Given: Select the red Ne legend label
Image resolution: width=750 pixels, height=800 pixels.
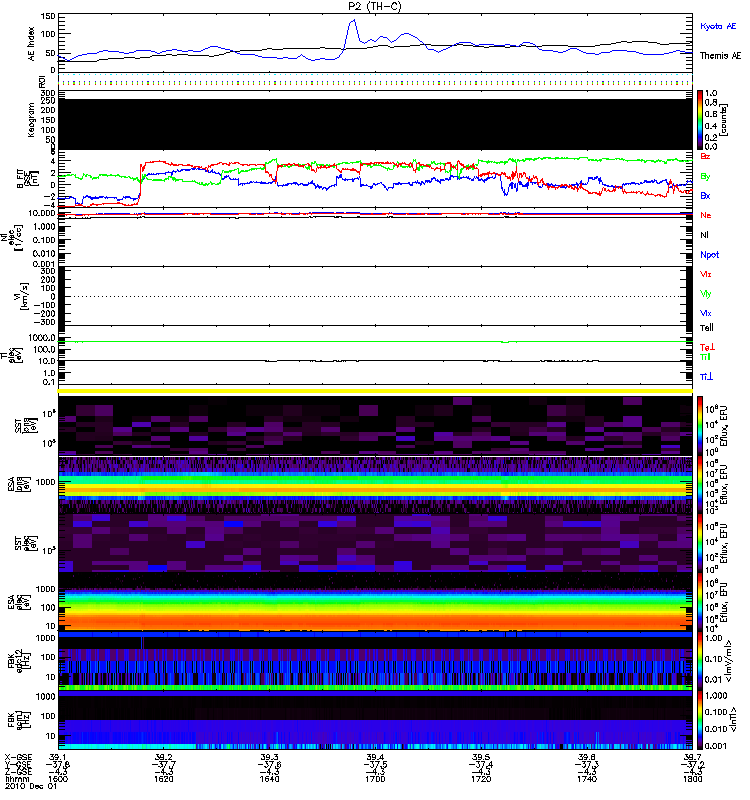Looking at the screenshot, I should click(x=706, y=215).
